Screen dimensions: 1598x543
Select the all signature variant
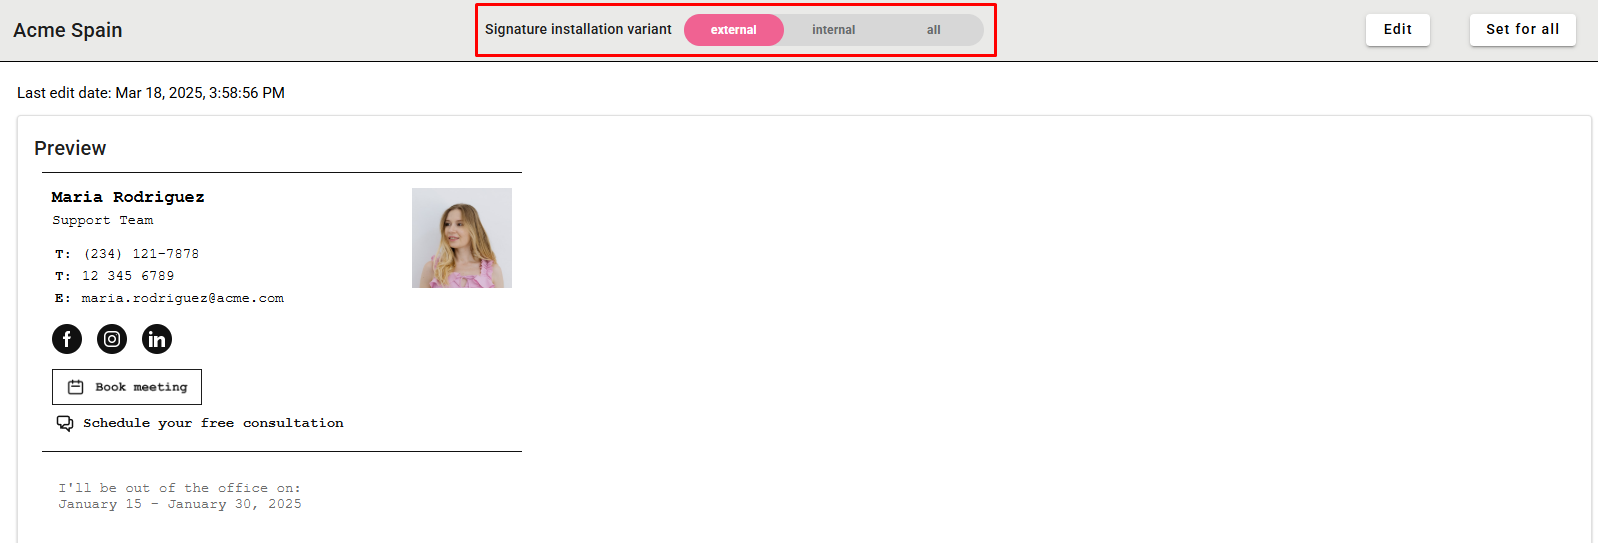[x=933, y=30]
